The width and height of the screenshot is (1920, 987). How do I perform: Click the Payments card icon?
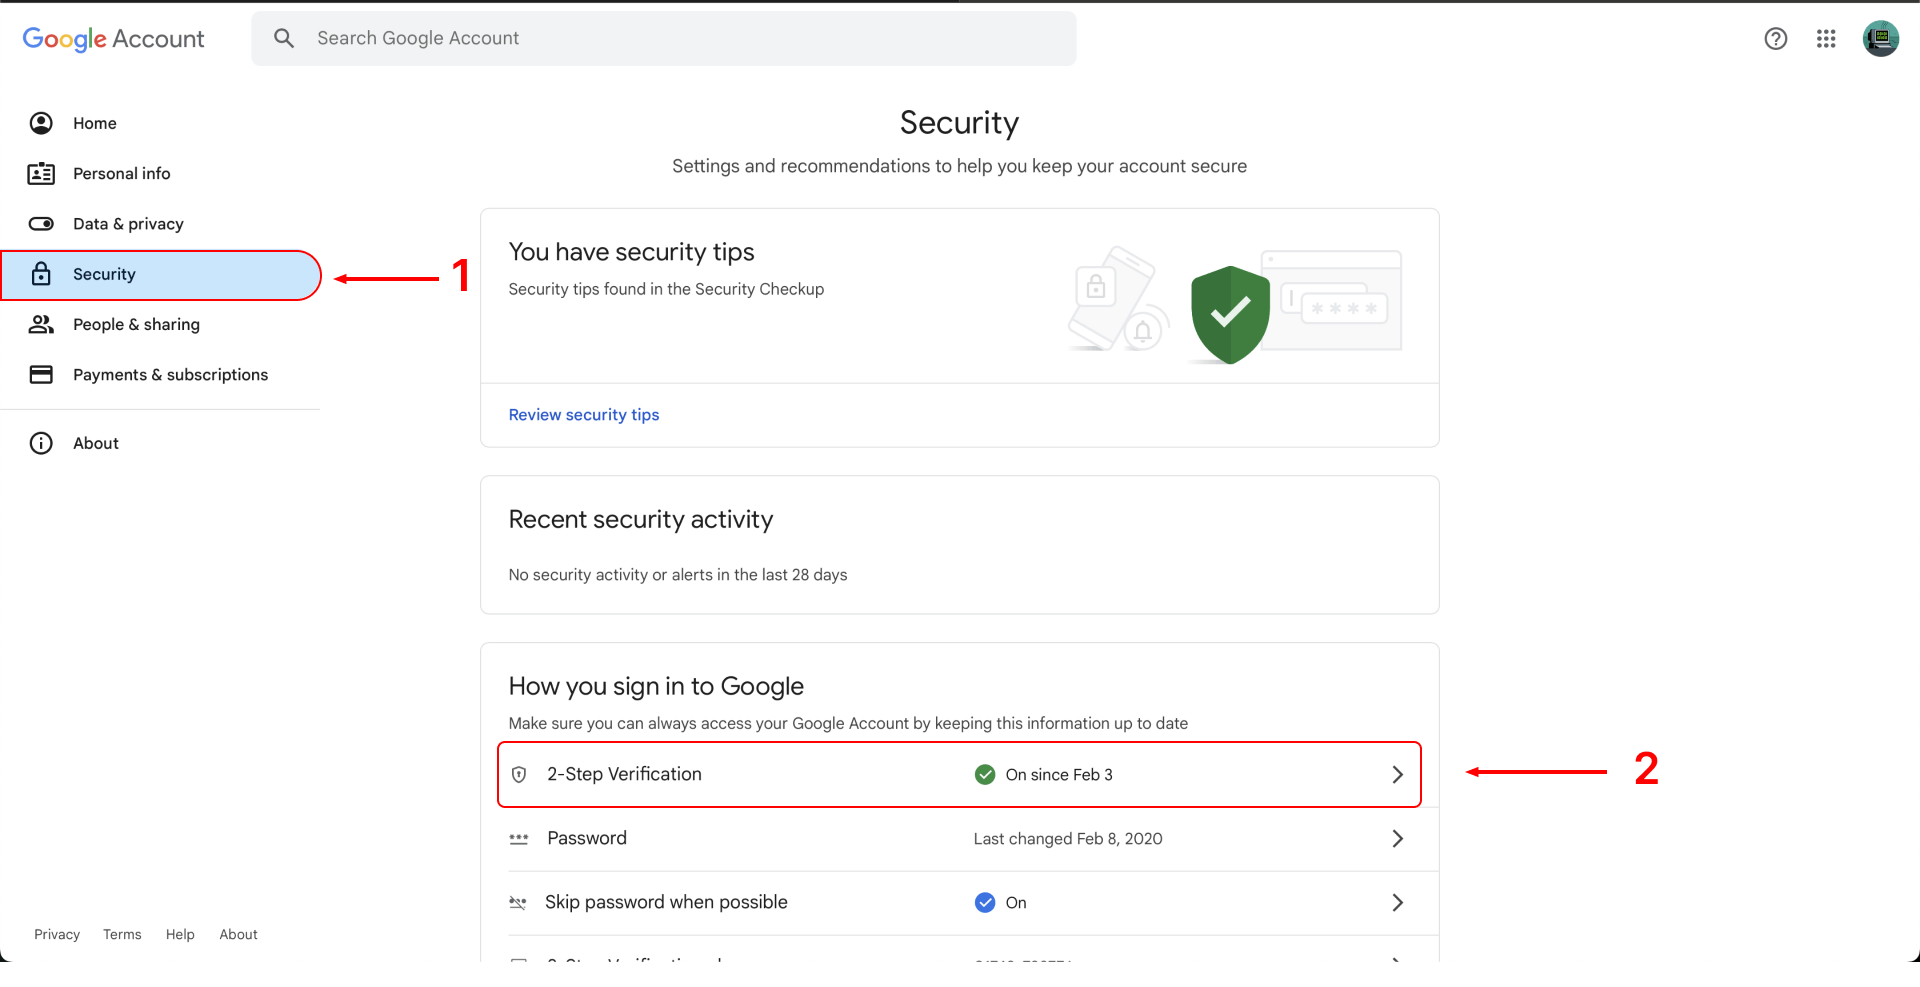point(41,375)
